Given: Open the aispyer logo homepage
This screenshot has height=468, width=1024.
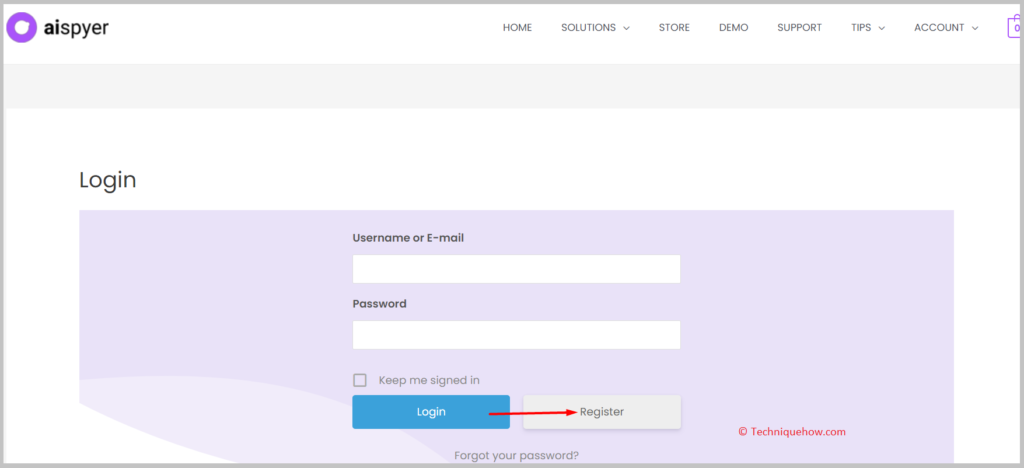Looking at the screenshot, I should 57,27.
